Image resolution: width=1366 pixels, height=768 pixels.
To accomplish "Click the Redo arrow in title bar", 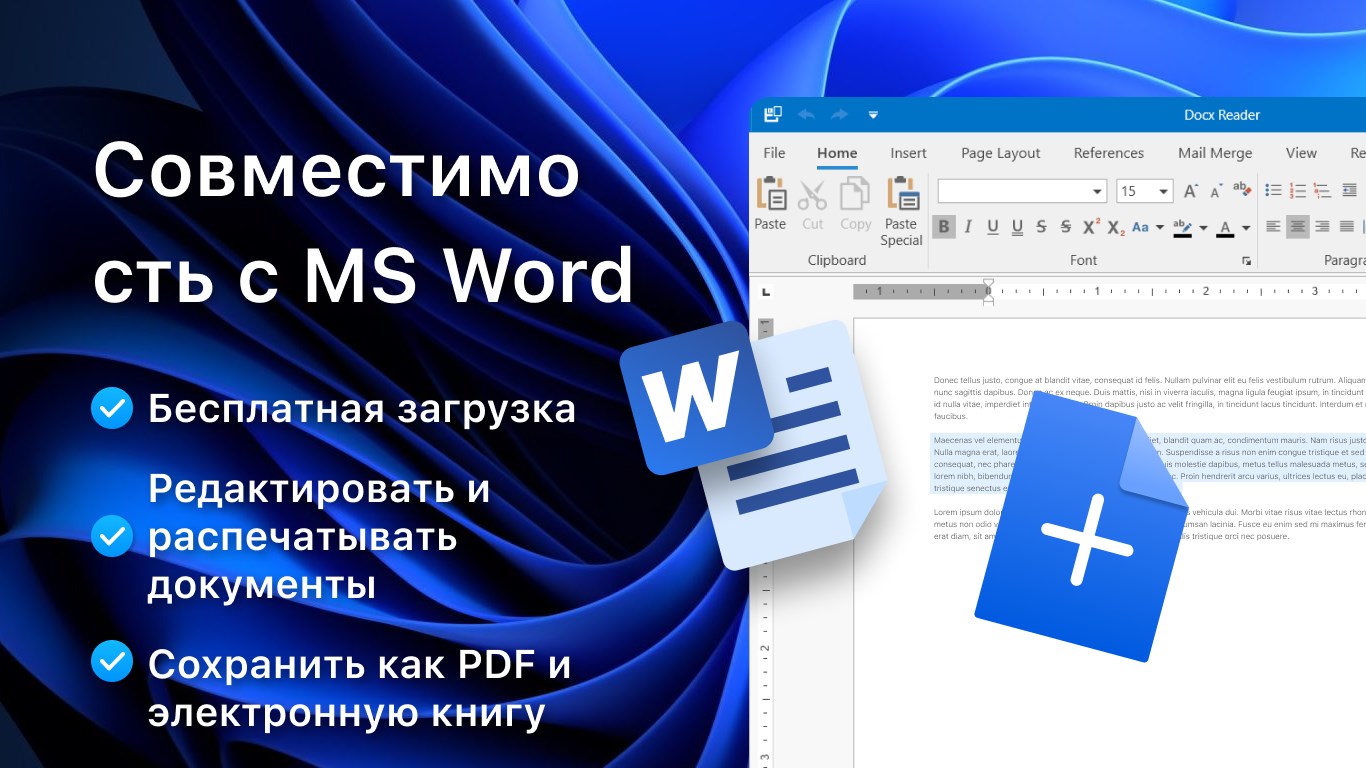I will (840, 115).
